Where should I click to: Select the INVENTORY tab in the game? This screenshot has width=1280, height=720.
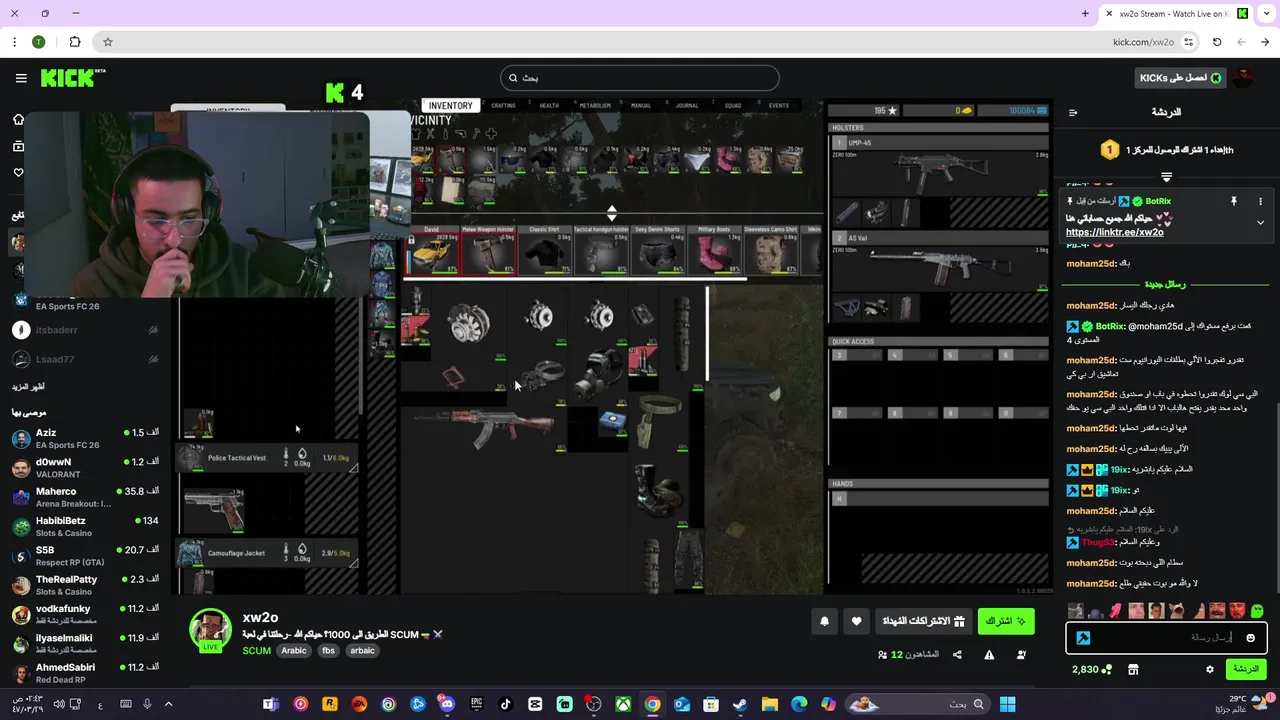(450, 105)
